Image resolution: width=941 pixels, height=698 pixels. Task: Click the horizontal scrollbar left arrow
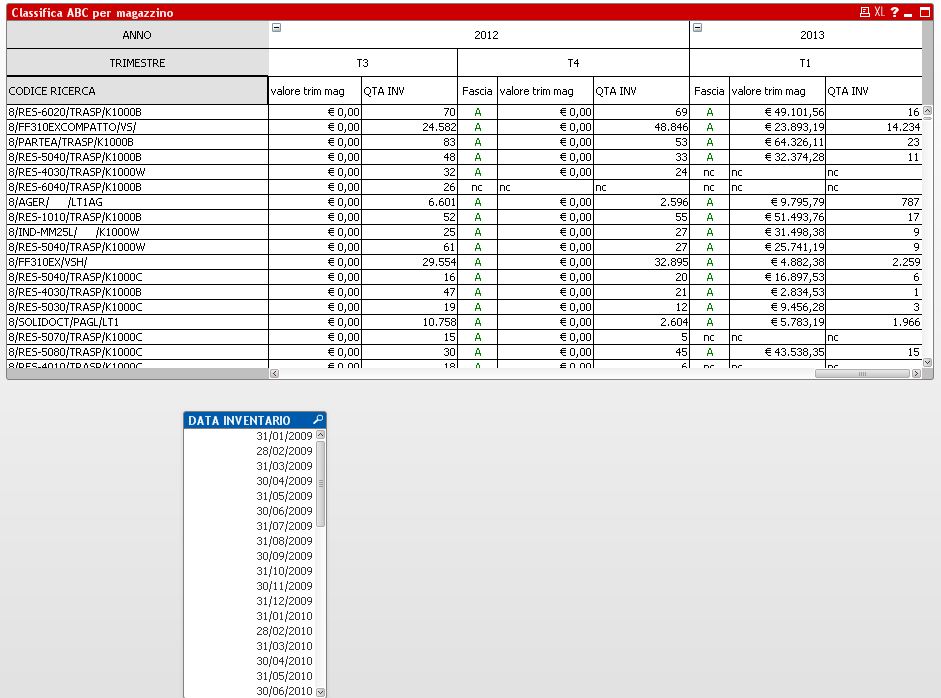[x=274, y=373]
